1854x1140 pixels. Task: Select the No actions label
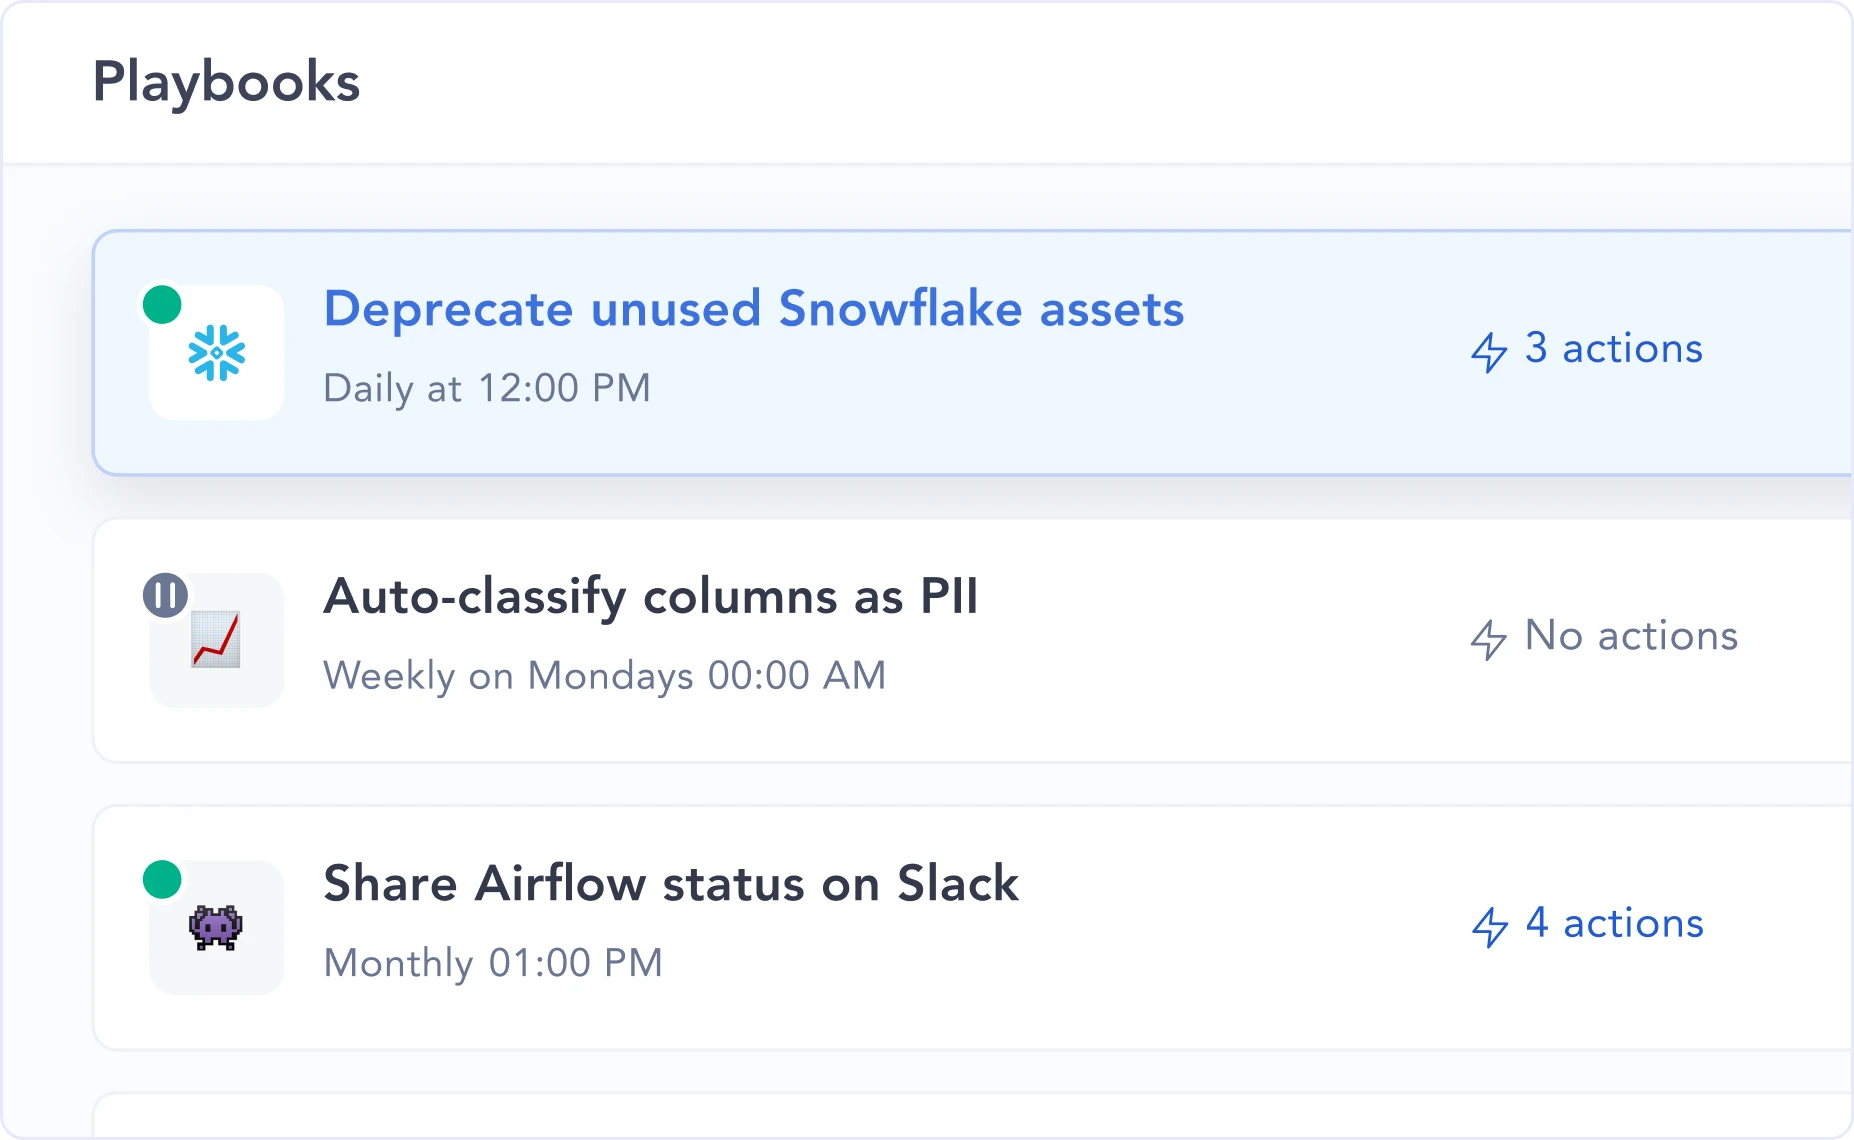coord(1631,636)
